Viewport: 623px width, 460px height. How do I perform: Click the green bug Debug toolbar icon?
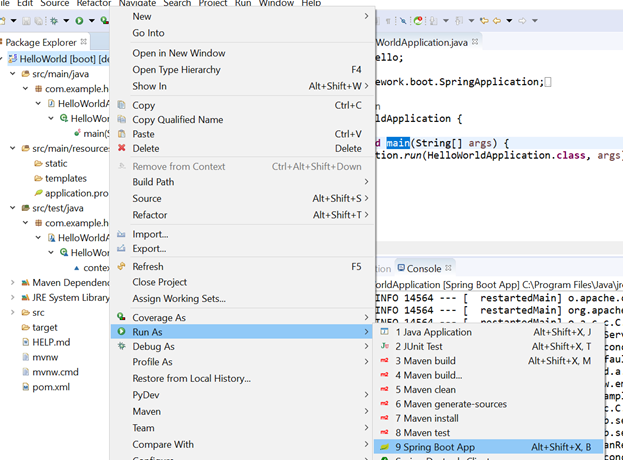(54, 21)
